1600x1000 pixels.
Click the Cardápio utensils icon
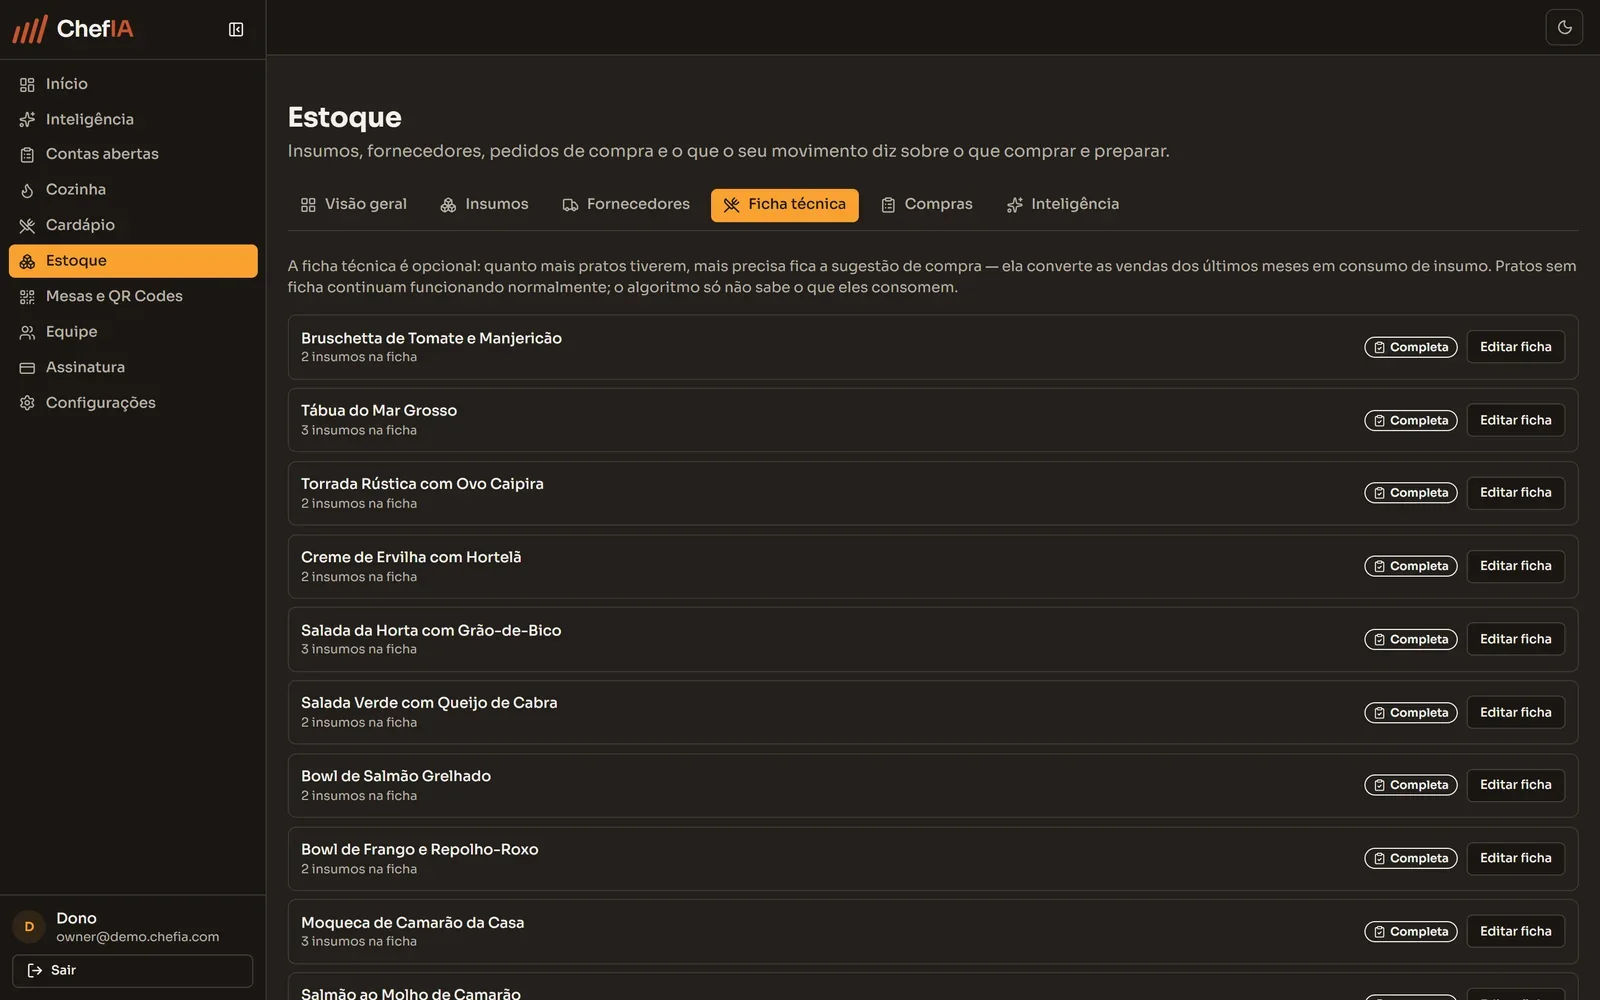pyautogui.click(x=27, y=226)
